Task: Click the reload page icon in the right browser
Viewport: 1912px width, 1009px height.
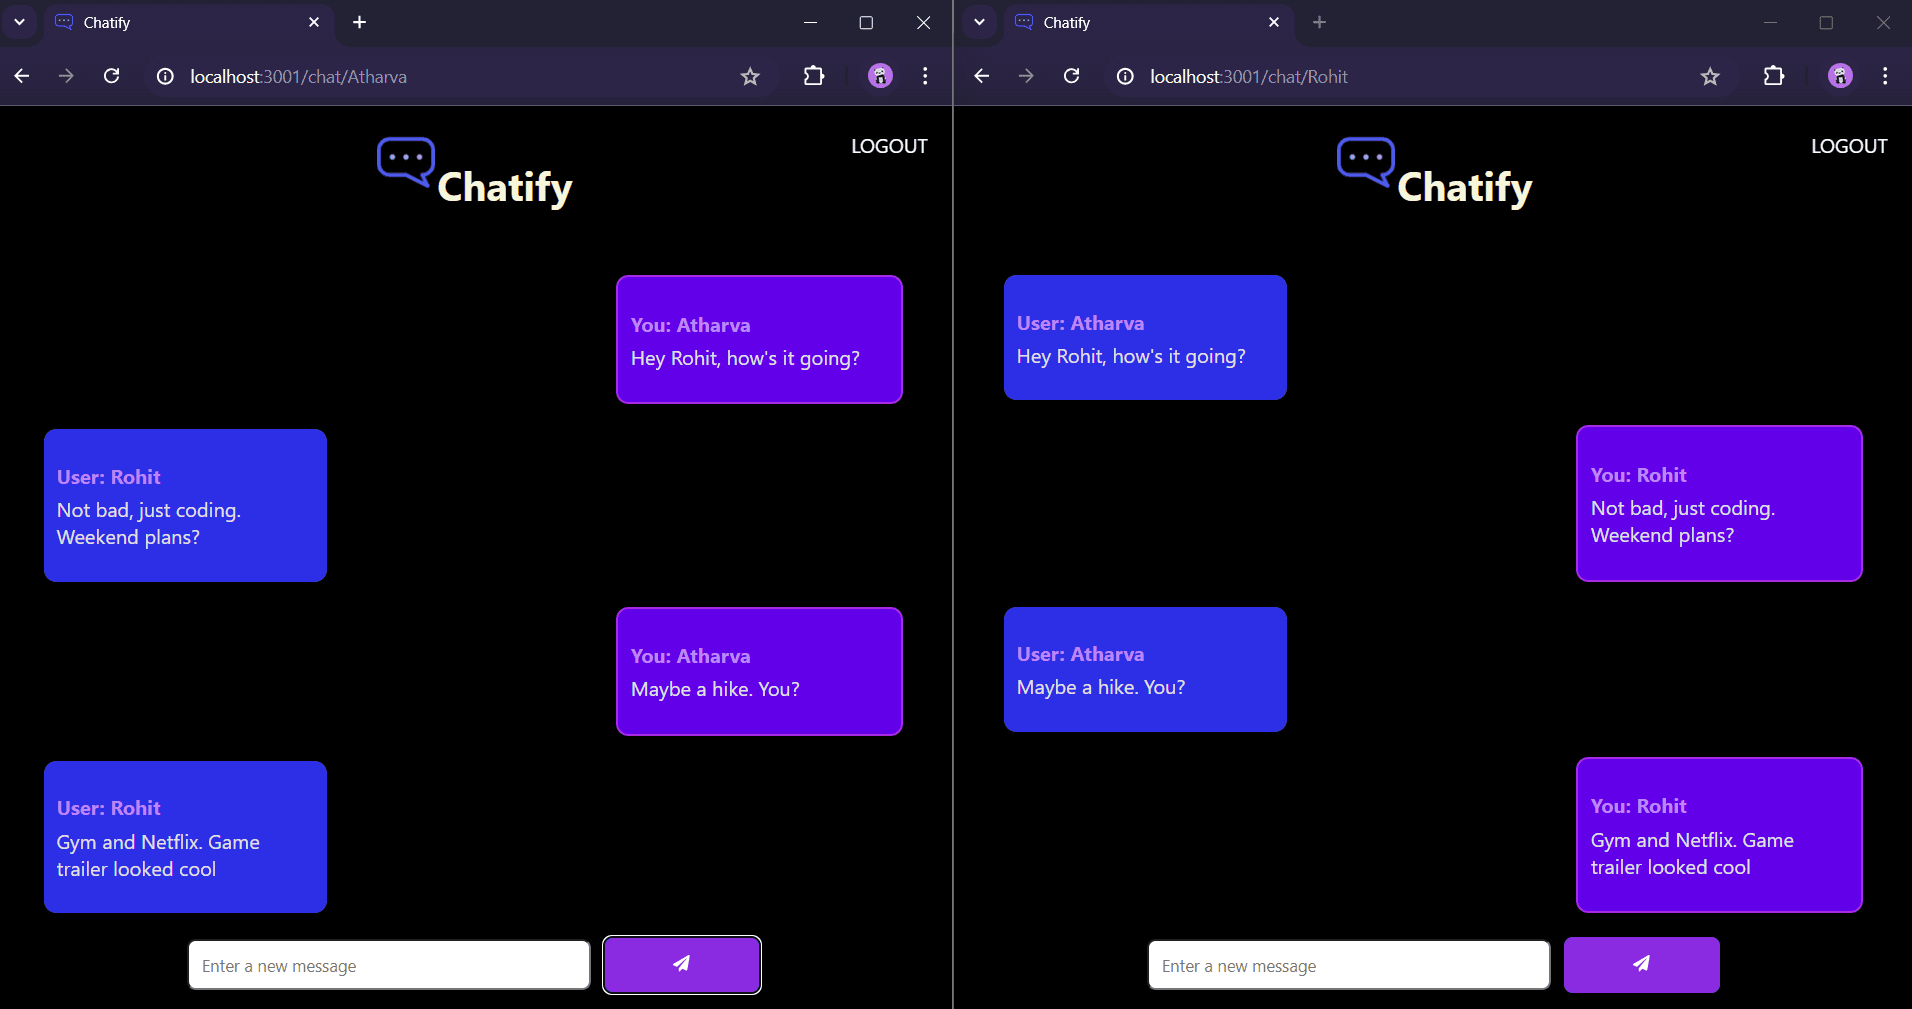Action: pos(1071,76)
